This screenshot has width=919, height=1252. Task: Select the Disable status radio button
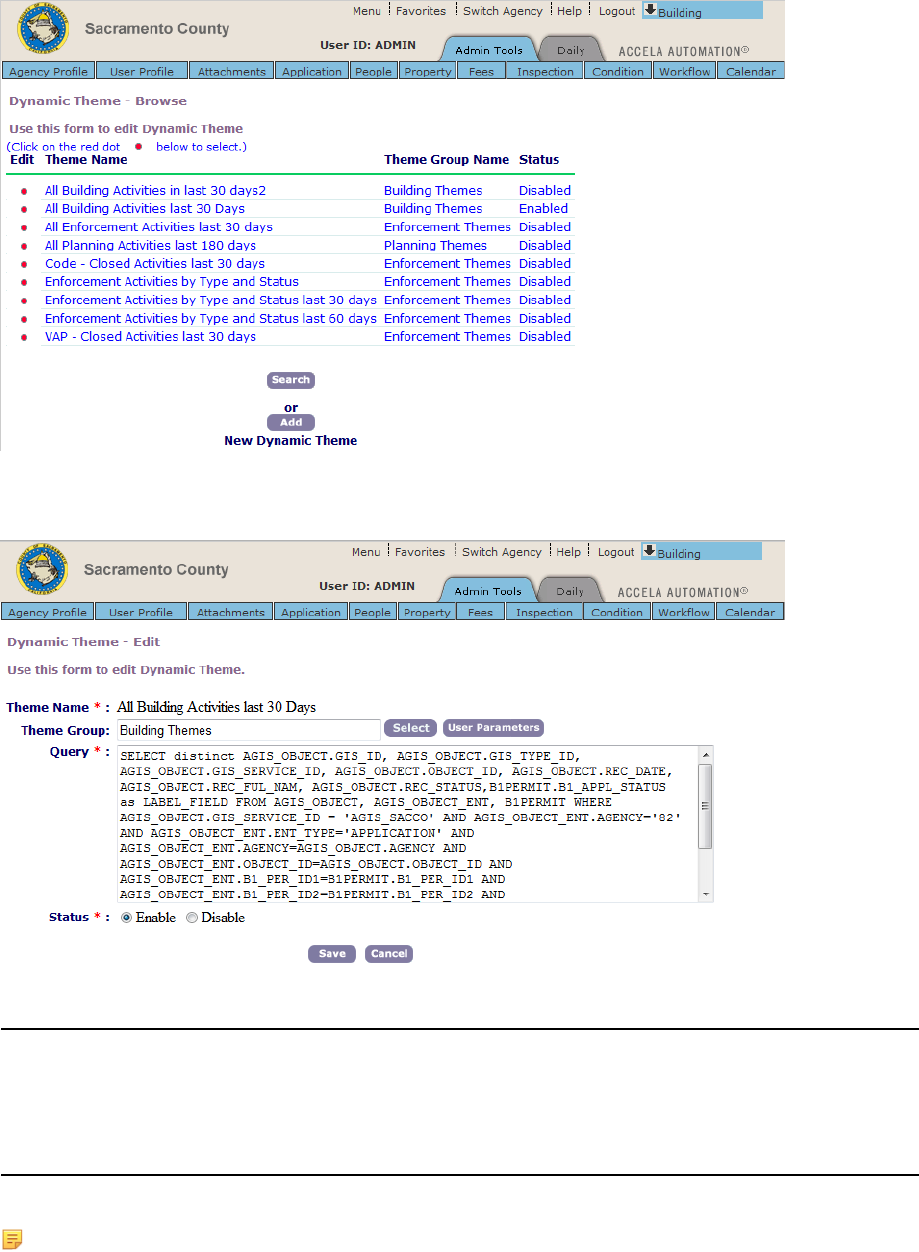pos(192,918)
